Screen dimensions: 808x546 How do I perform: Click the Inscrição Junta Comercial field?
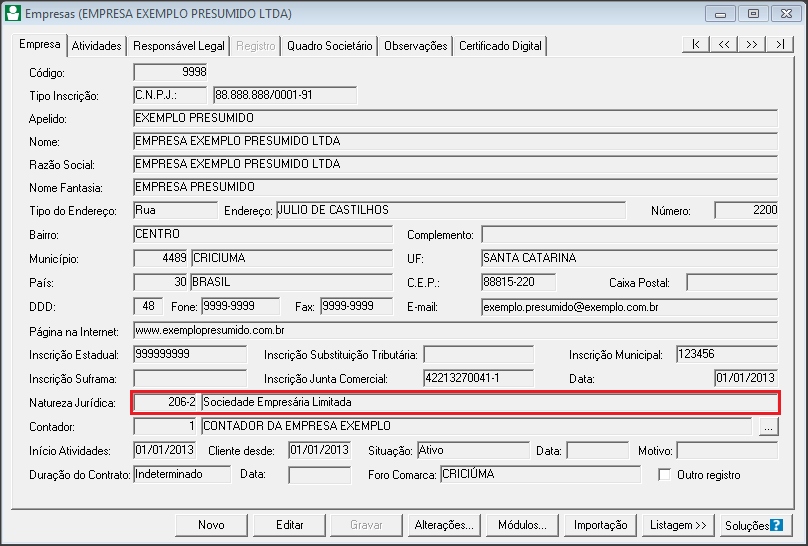point(479,379)
